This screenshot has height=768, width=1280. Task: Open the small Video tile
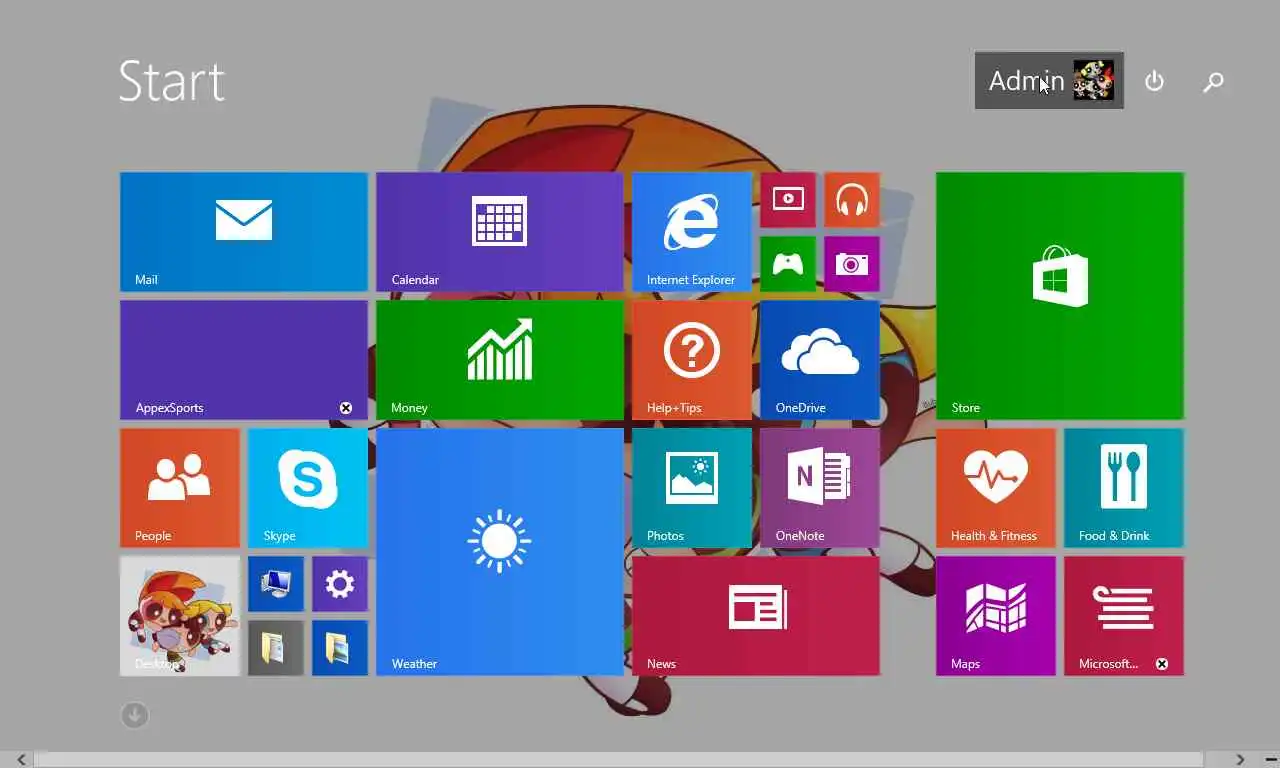788,200
